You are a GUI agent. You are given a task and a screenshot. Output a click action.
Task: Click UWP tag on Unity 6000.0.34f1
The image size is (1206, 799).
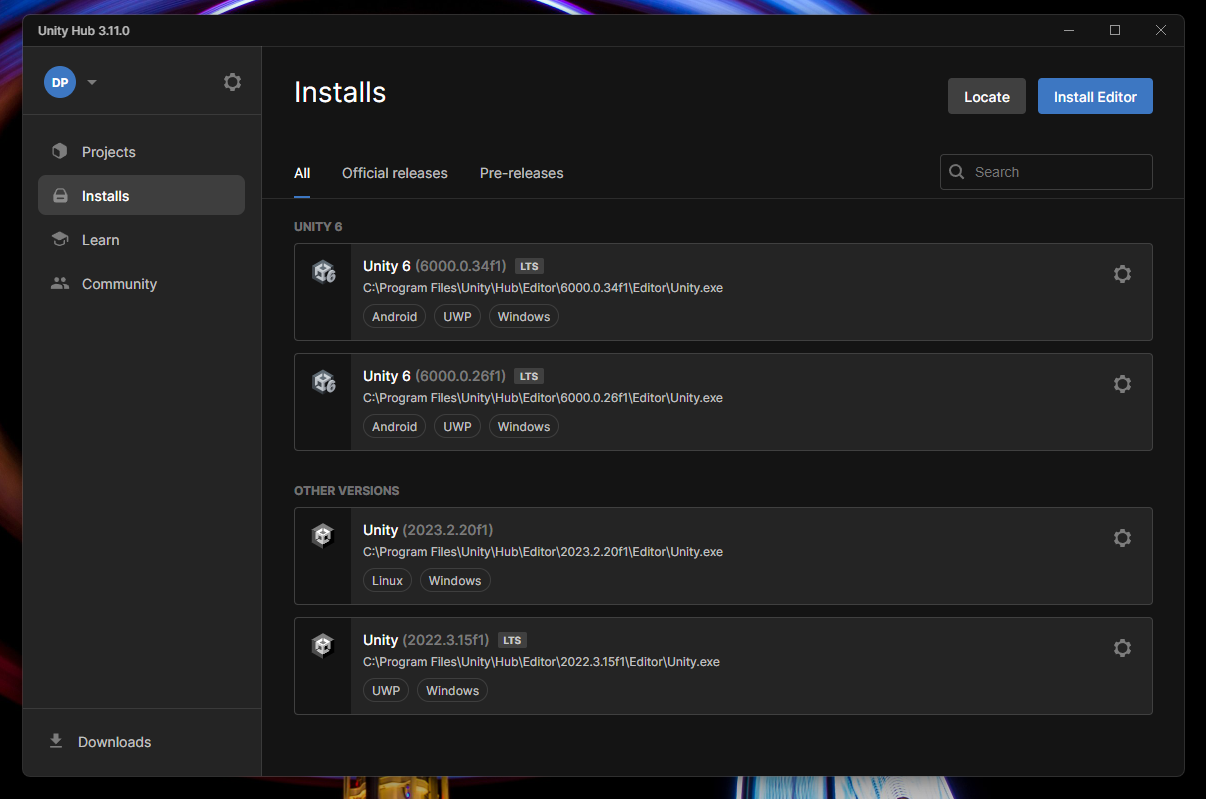coord(457,317)
